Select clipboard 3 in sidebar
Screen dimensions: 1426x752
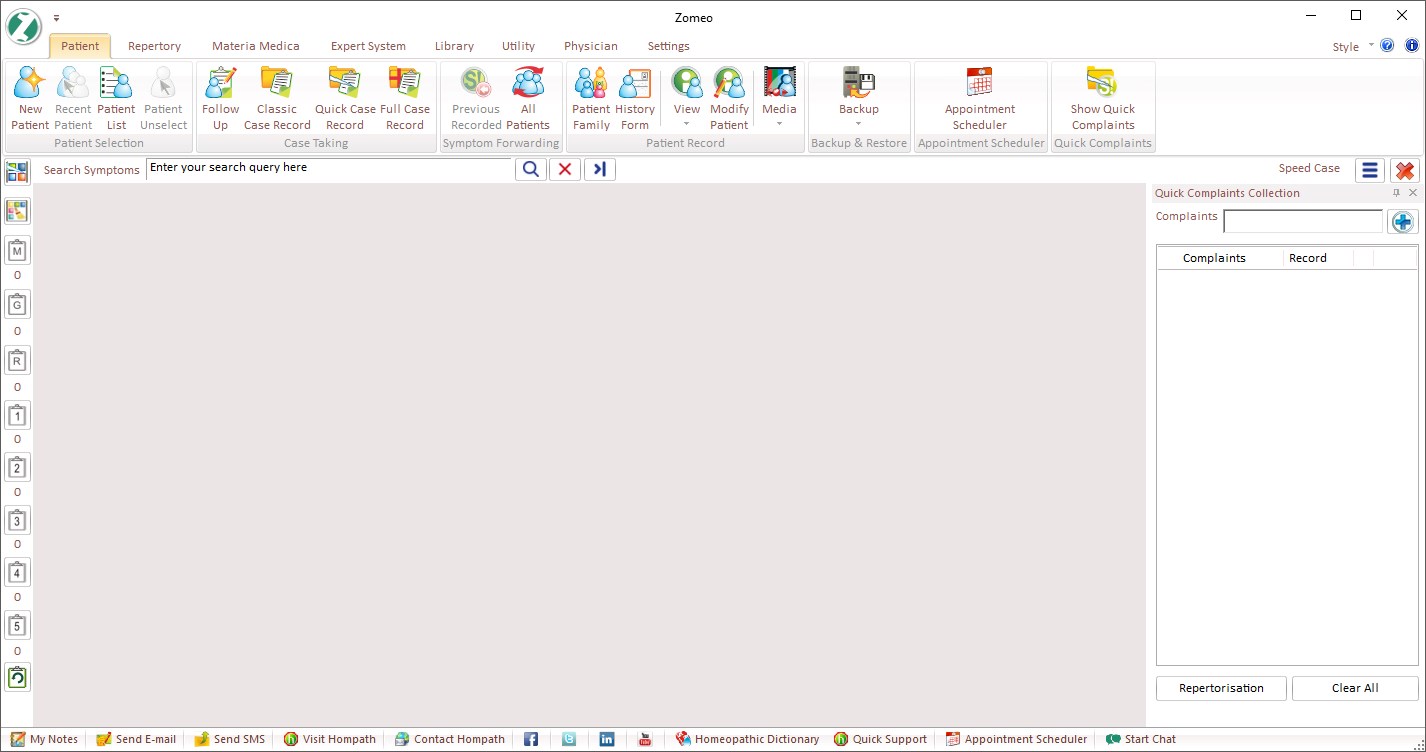point(17,520)
